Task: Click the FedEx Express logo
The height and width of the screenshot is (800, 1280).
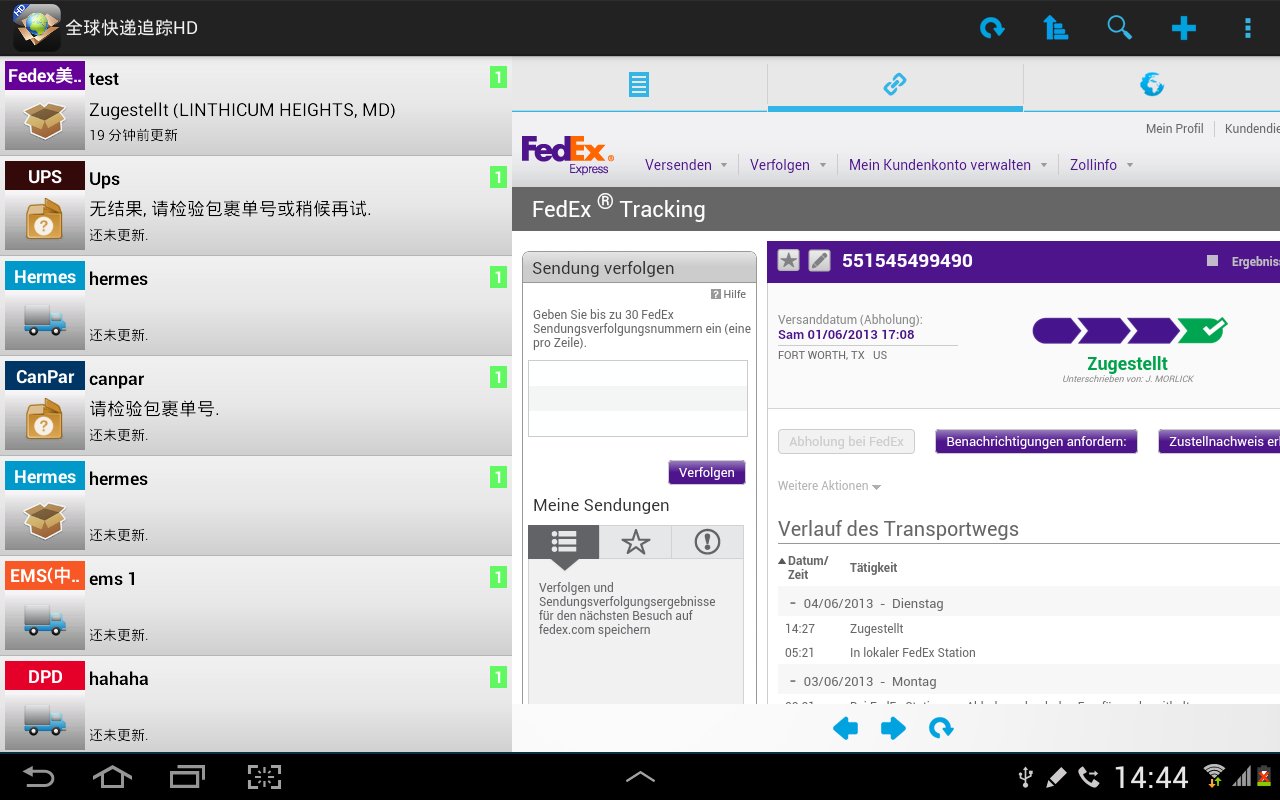Action: pyautogui.click(x=567, y=155)
